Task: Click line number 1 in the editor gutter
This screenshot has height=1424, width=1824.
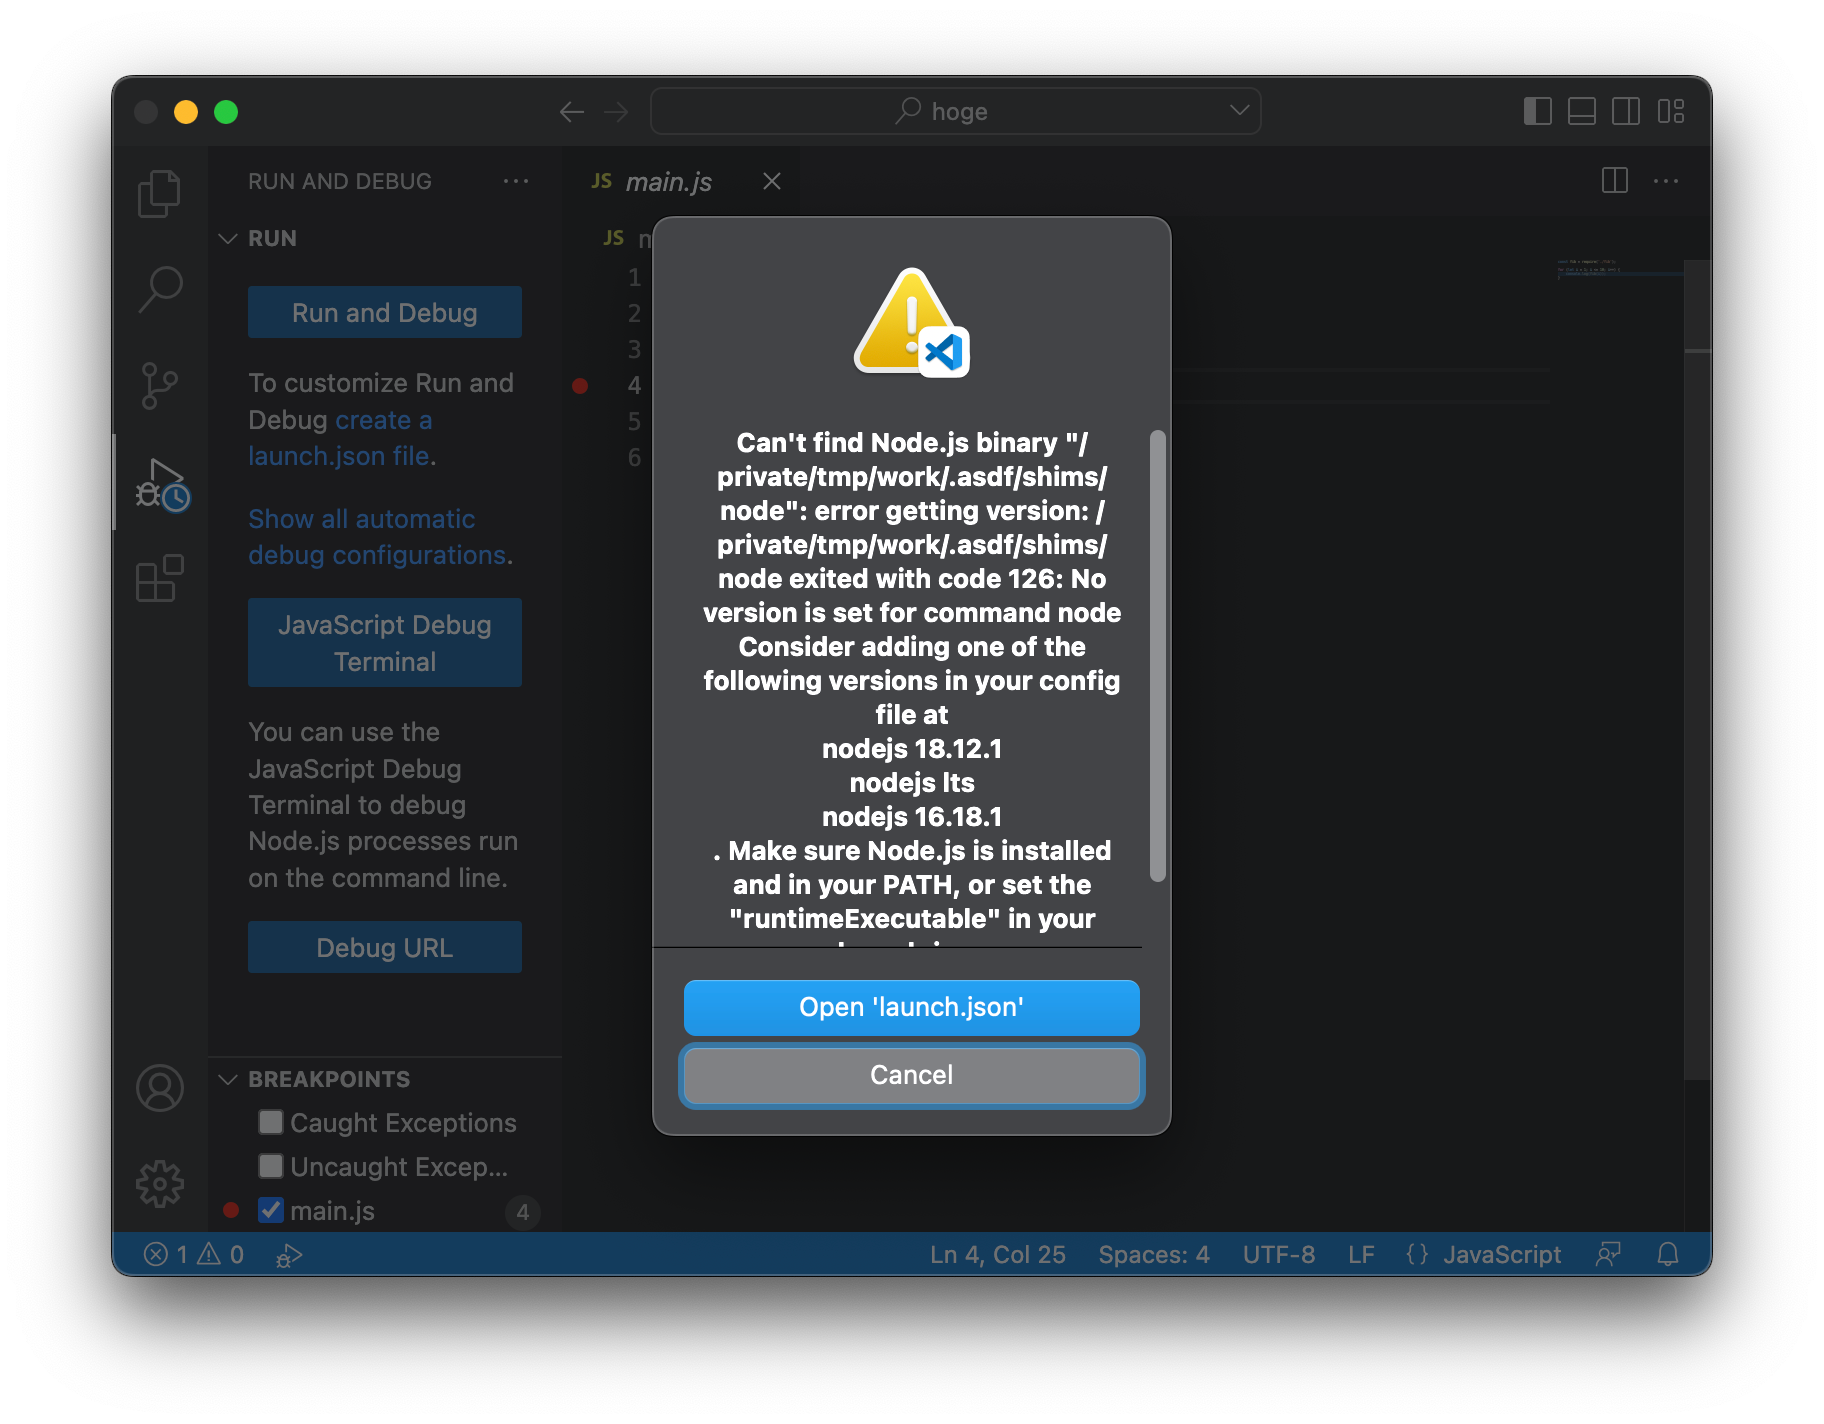Action: click(634, 277)
